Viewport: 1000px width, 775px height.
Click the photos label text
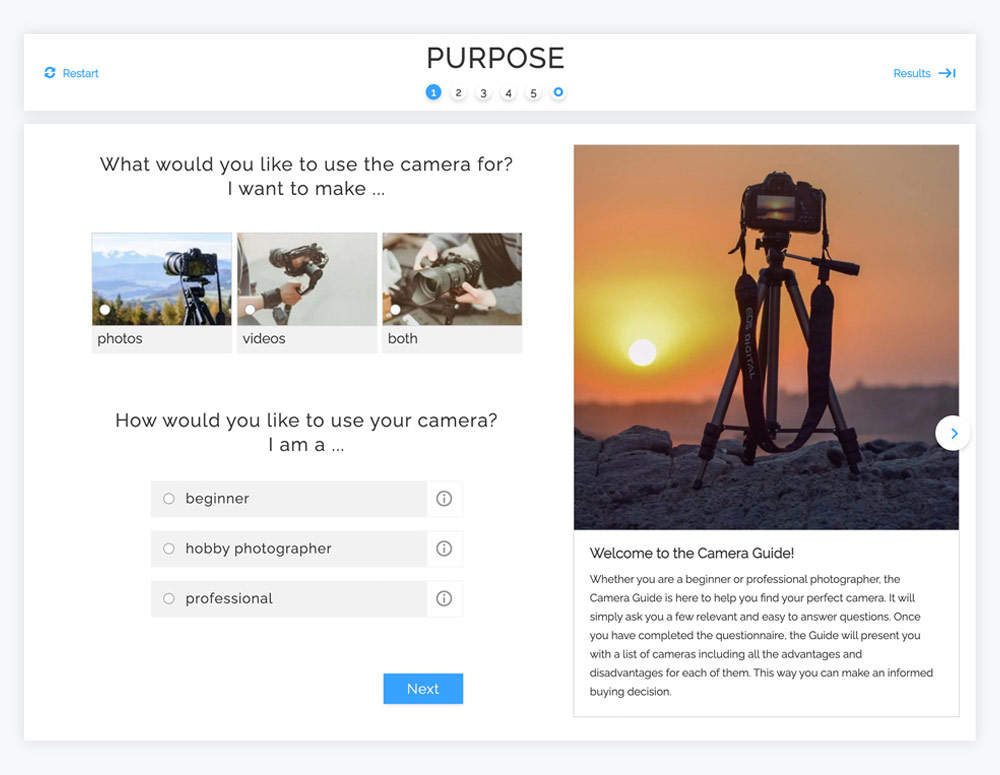[x=120, y=339]
